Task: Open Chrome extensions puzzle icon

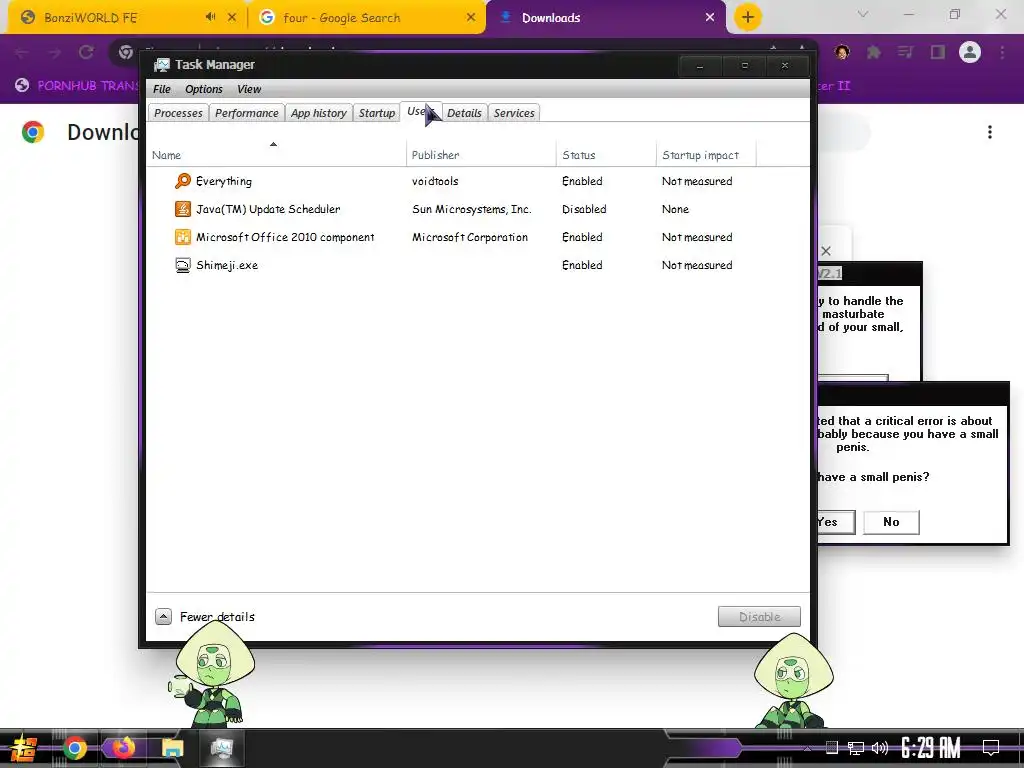Action: 874,52
